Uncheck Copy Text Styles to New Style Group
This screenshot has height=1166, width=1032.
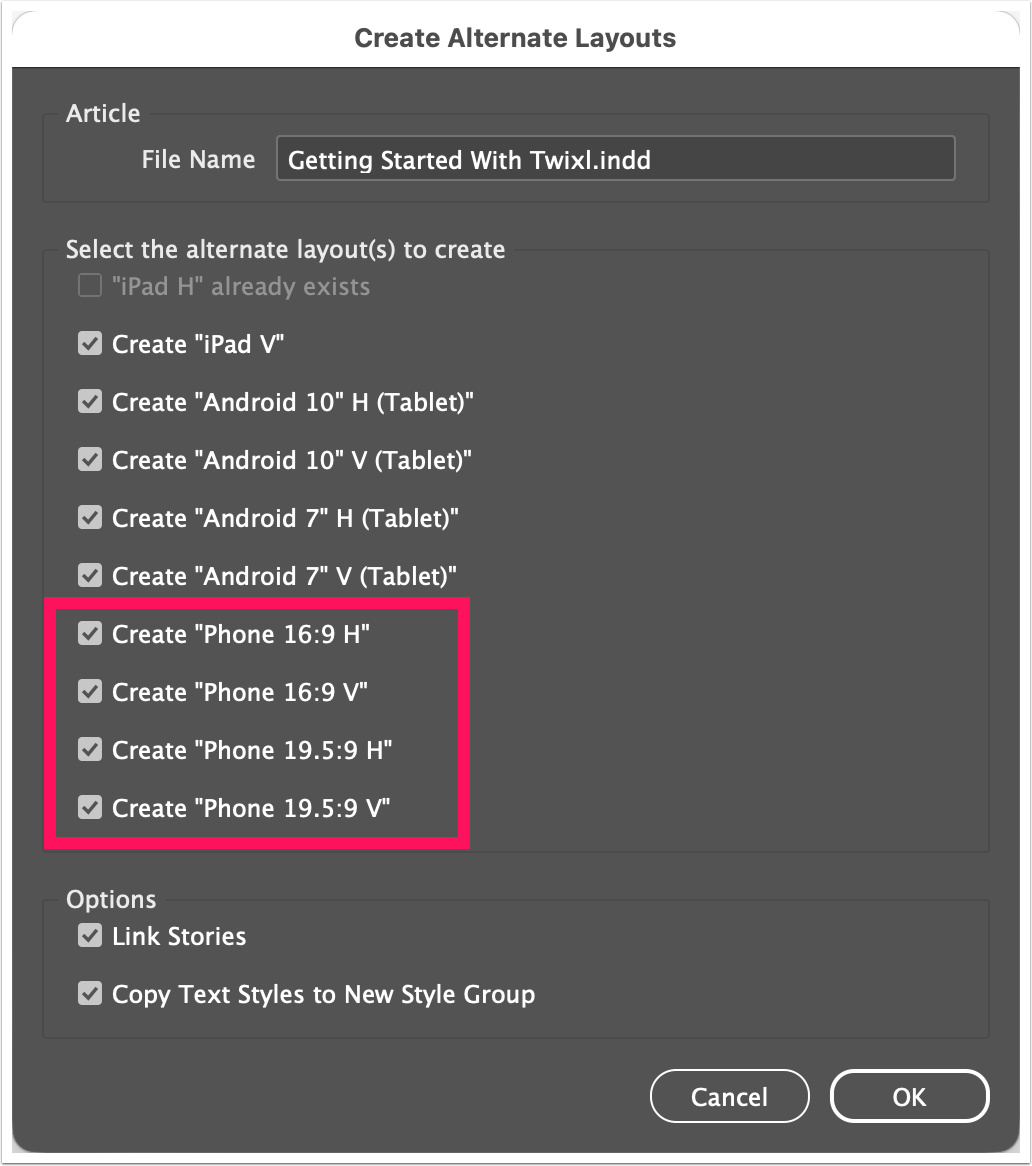pyautogui.click(x=90, y=993)
